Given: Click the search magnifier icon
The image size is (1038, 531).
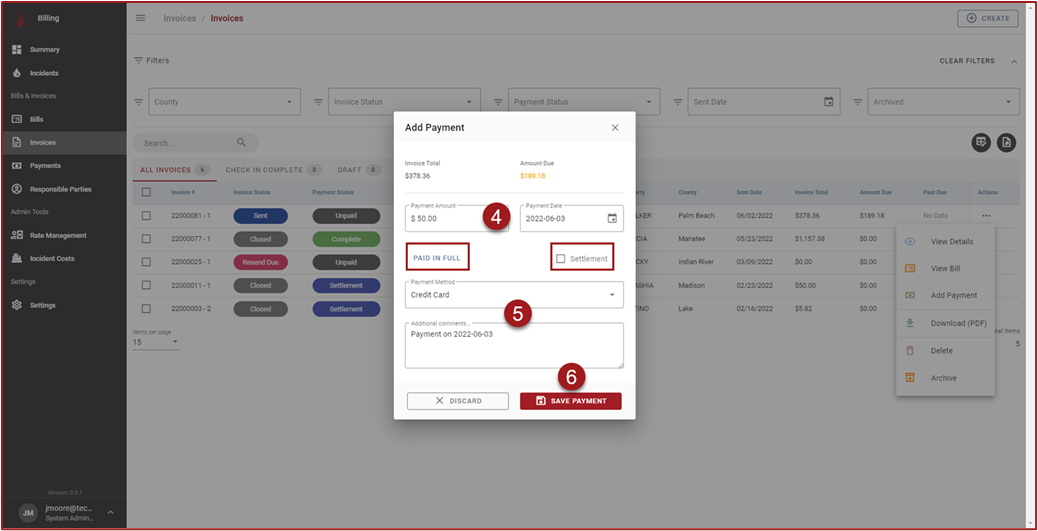Looking at the screenshot, I should point(241,143).
